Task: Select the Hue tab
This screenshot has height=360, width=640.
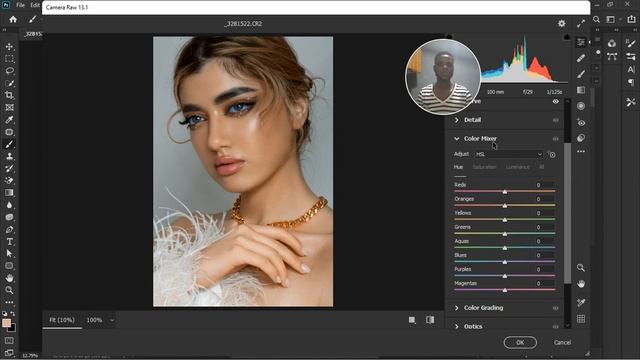Action: (x=458, y=167)
